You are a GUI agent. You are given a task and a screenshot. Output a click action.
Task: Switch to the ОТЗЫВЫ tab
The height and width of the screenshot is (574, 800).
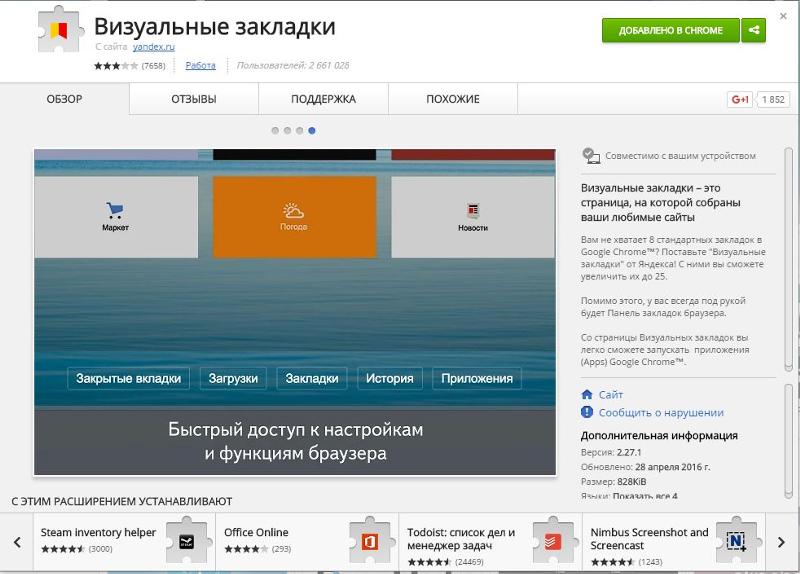(194, 99)
